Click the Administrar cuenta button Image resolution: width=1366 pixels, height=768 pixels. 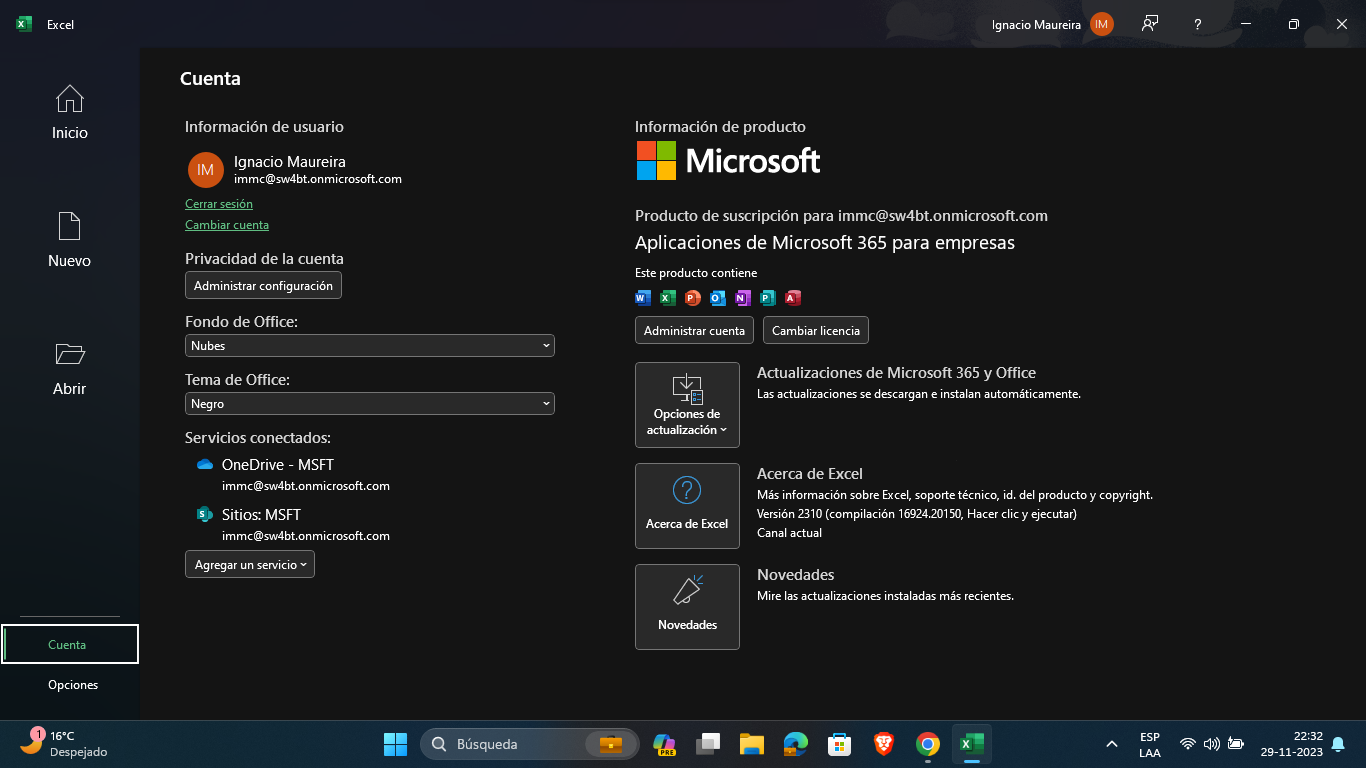pyautogui.click(x=694, y=330)
